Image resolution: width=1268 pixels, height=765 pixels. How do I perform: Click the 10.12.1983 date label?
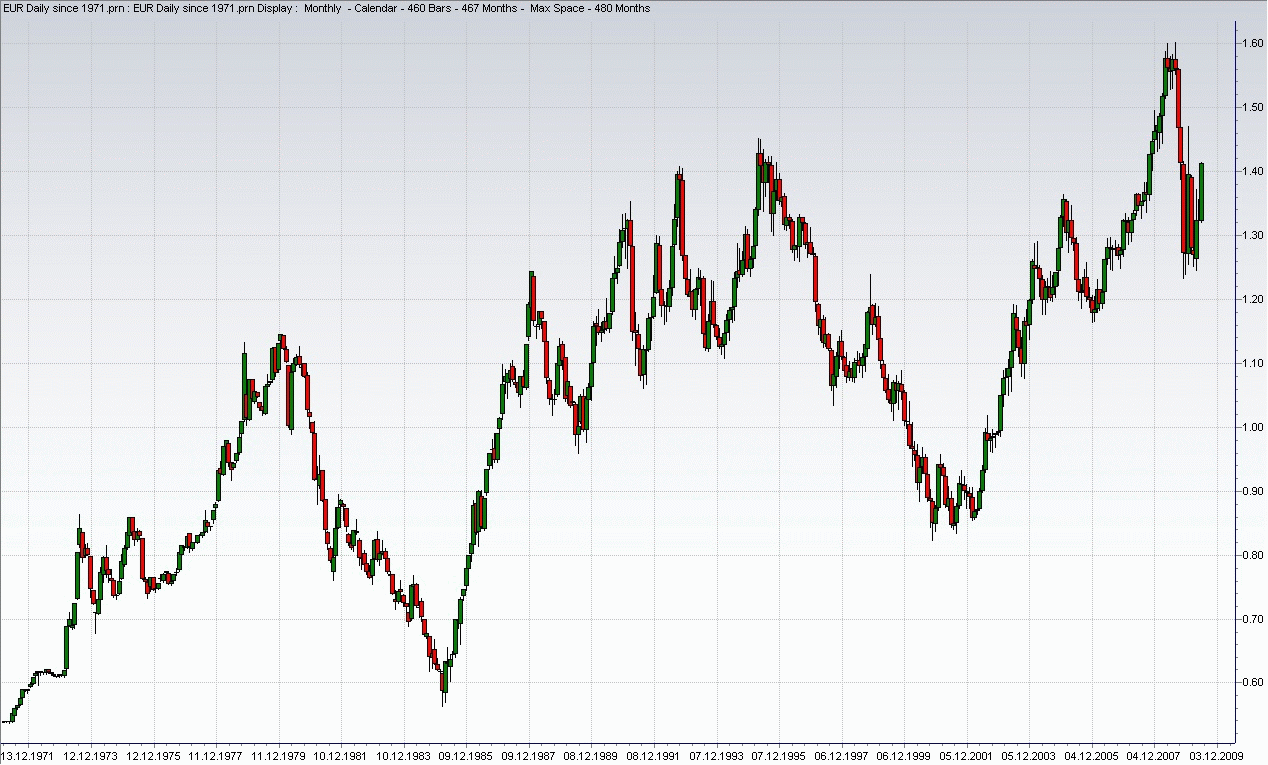pos(403,756)
